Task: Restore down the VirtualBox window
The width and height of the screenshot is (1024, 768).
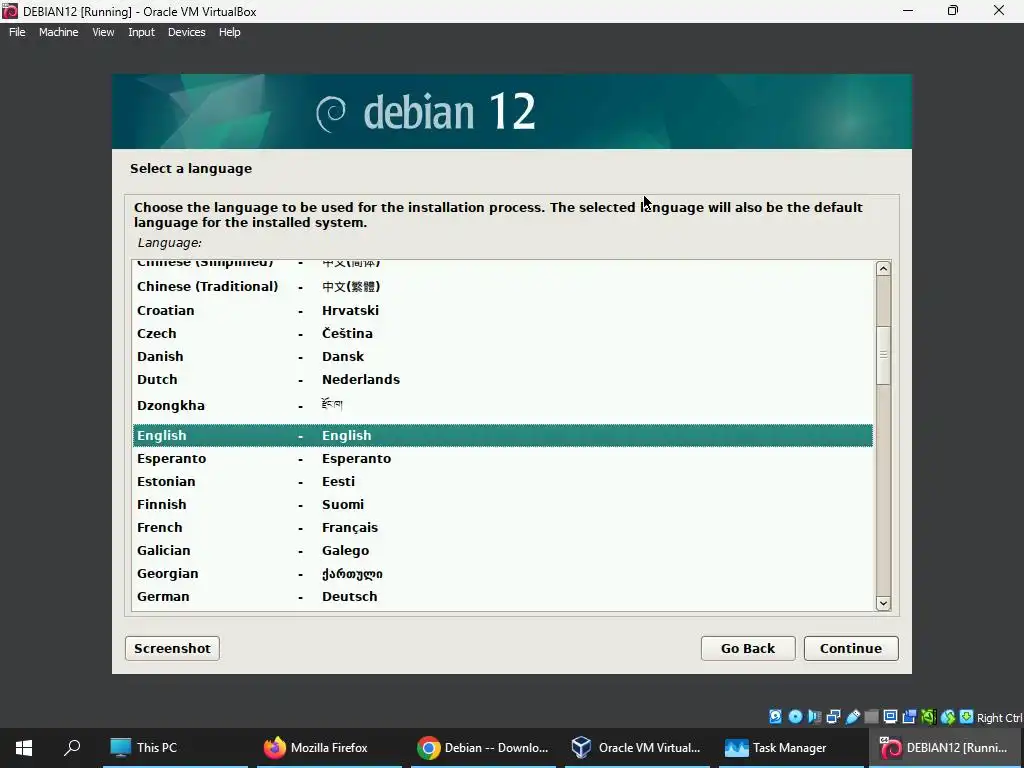Action: pos(953,10)
